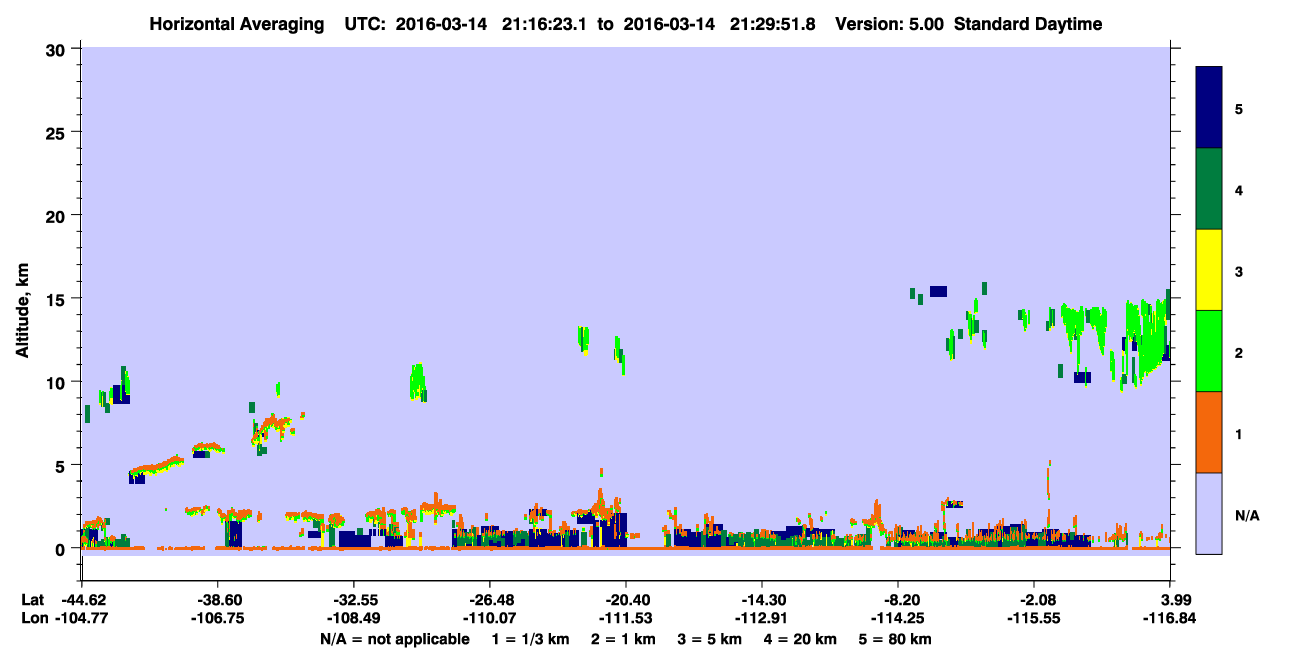Click latitude value -44.62
Image resolution: width=1300 pixels, height=667 pixels.
(82, 599)
